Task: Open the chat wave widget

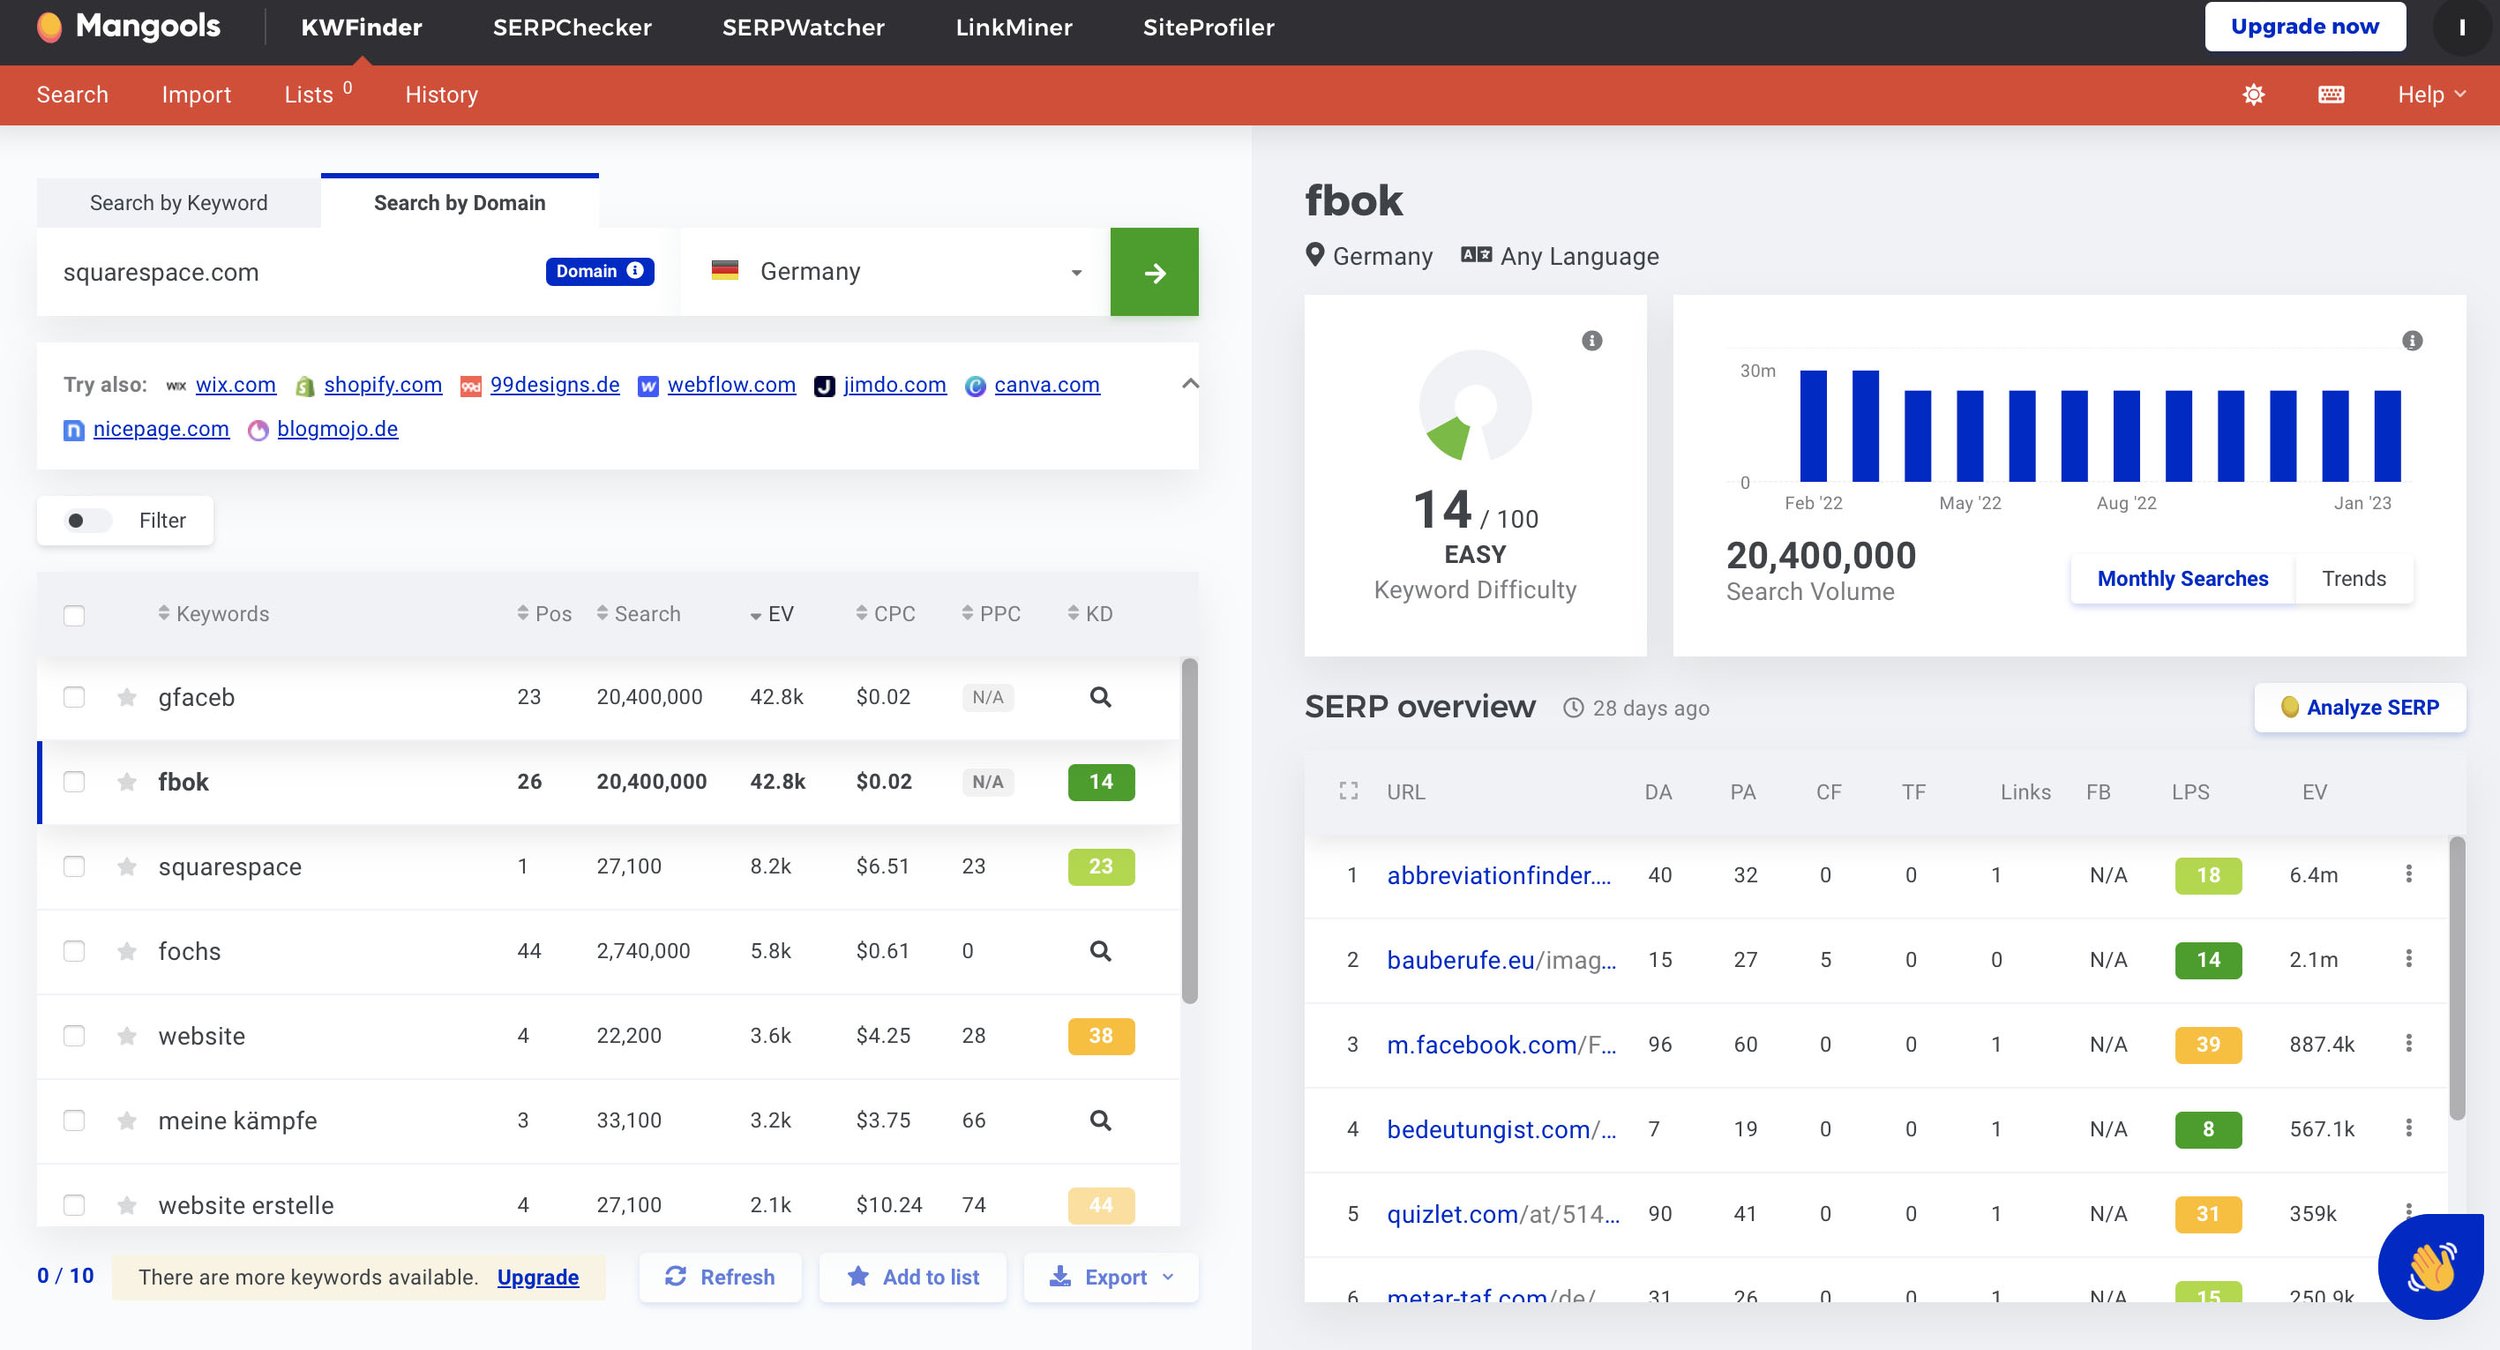Action: (2431, 1267)
